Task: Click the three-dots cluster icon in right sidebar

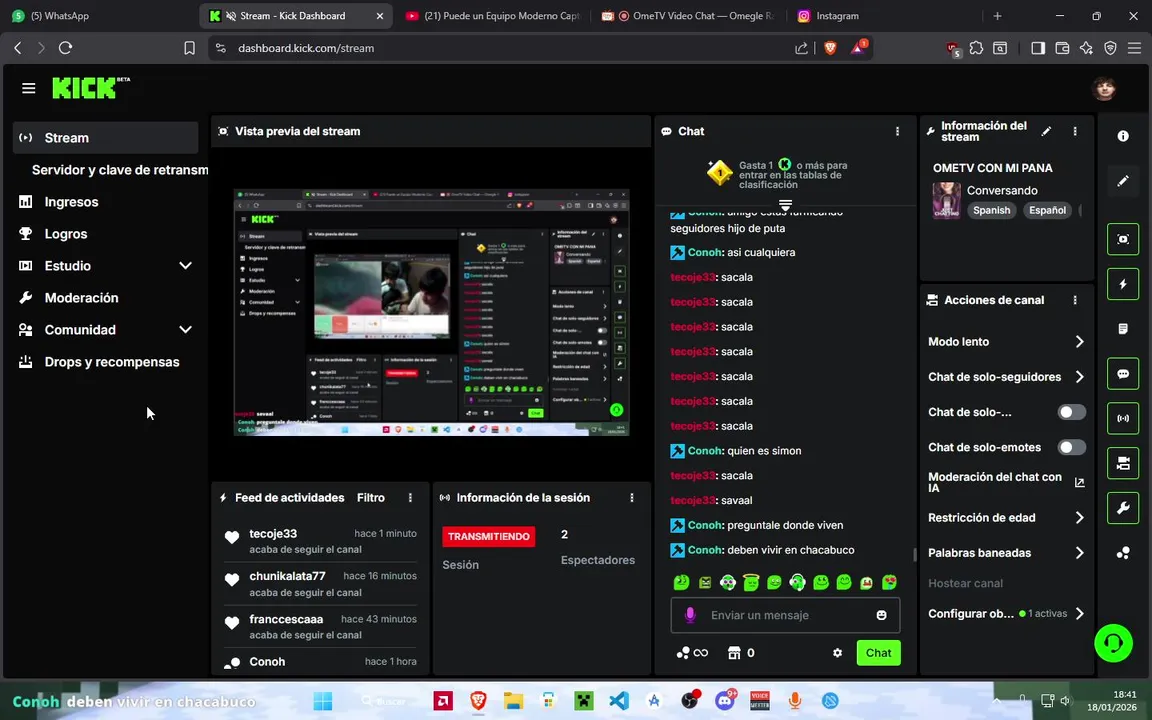Action: [1123, 553]
